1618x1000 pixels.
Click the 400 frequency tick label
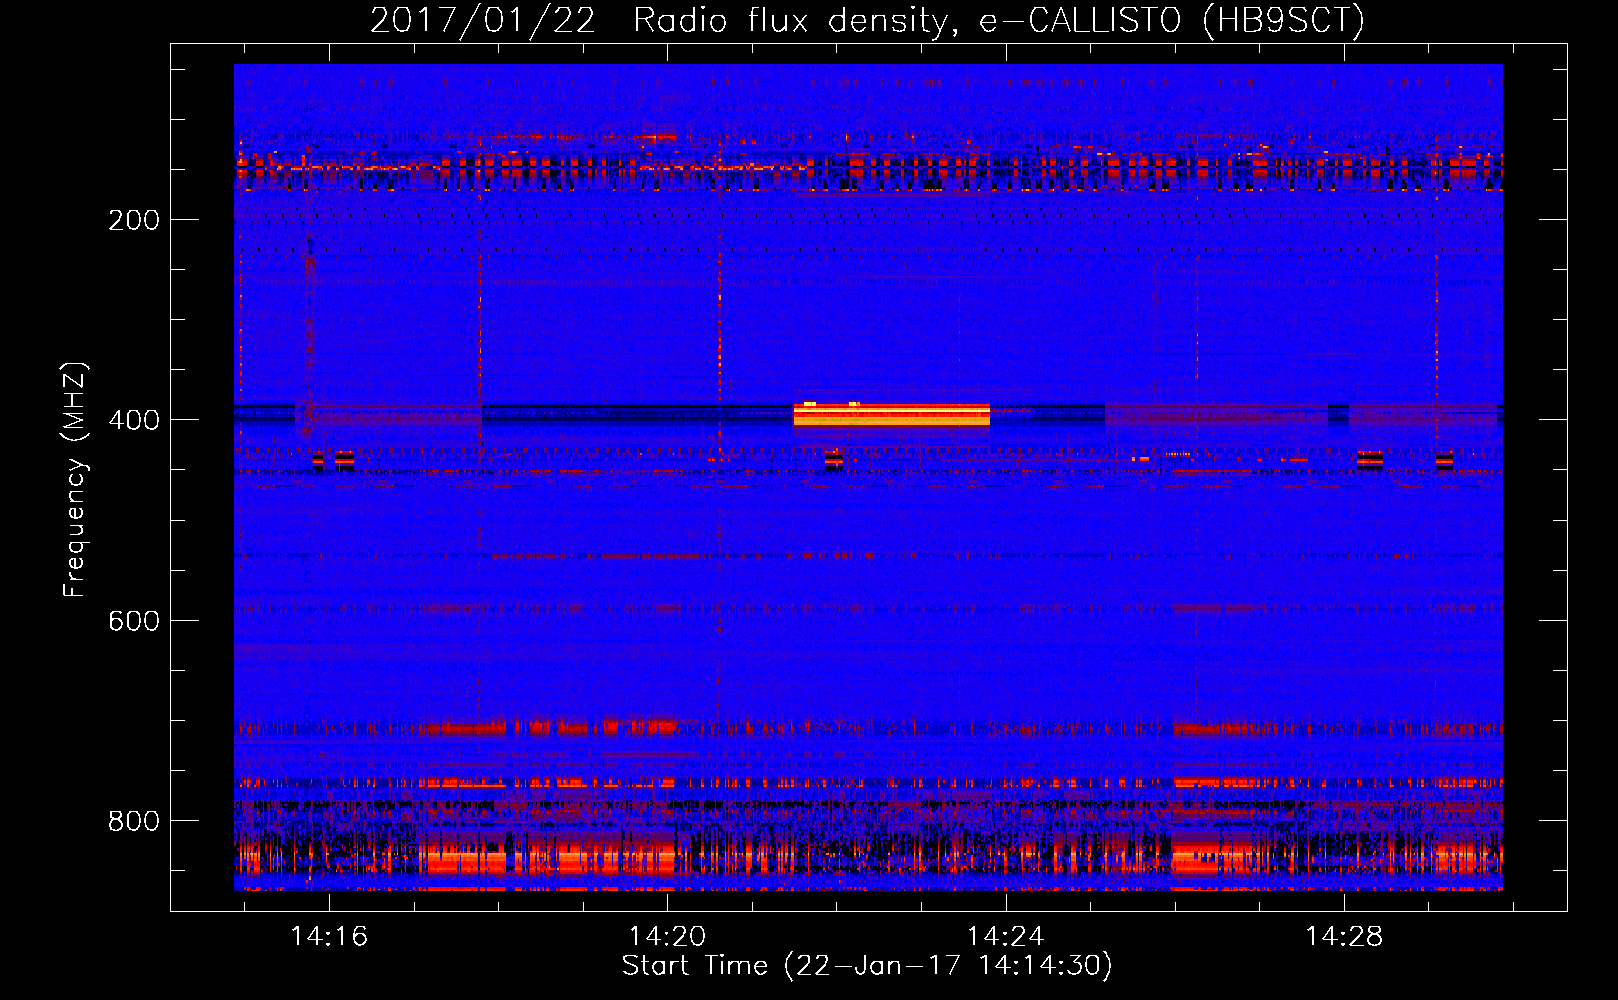[x=134, y=420]
